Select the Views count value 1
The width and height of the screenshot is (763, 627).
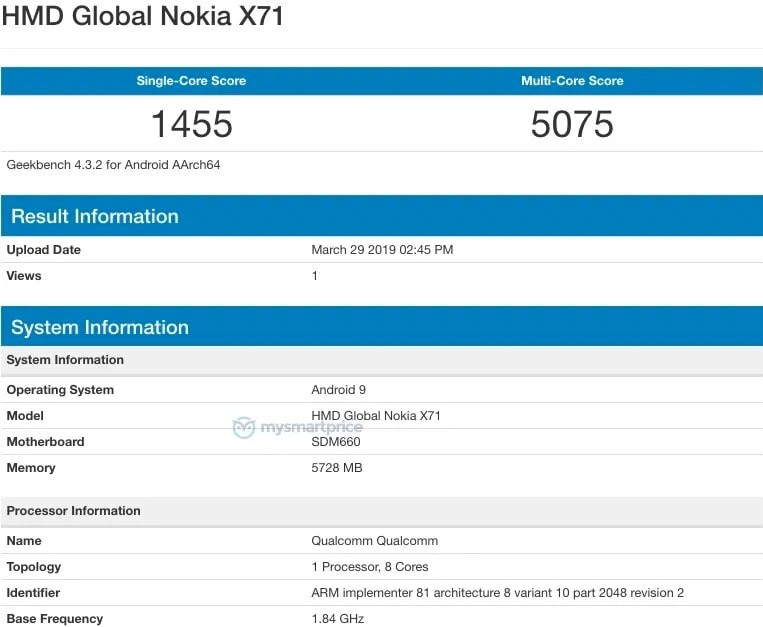pos(315,276)
